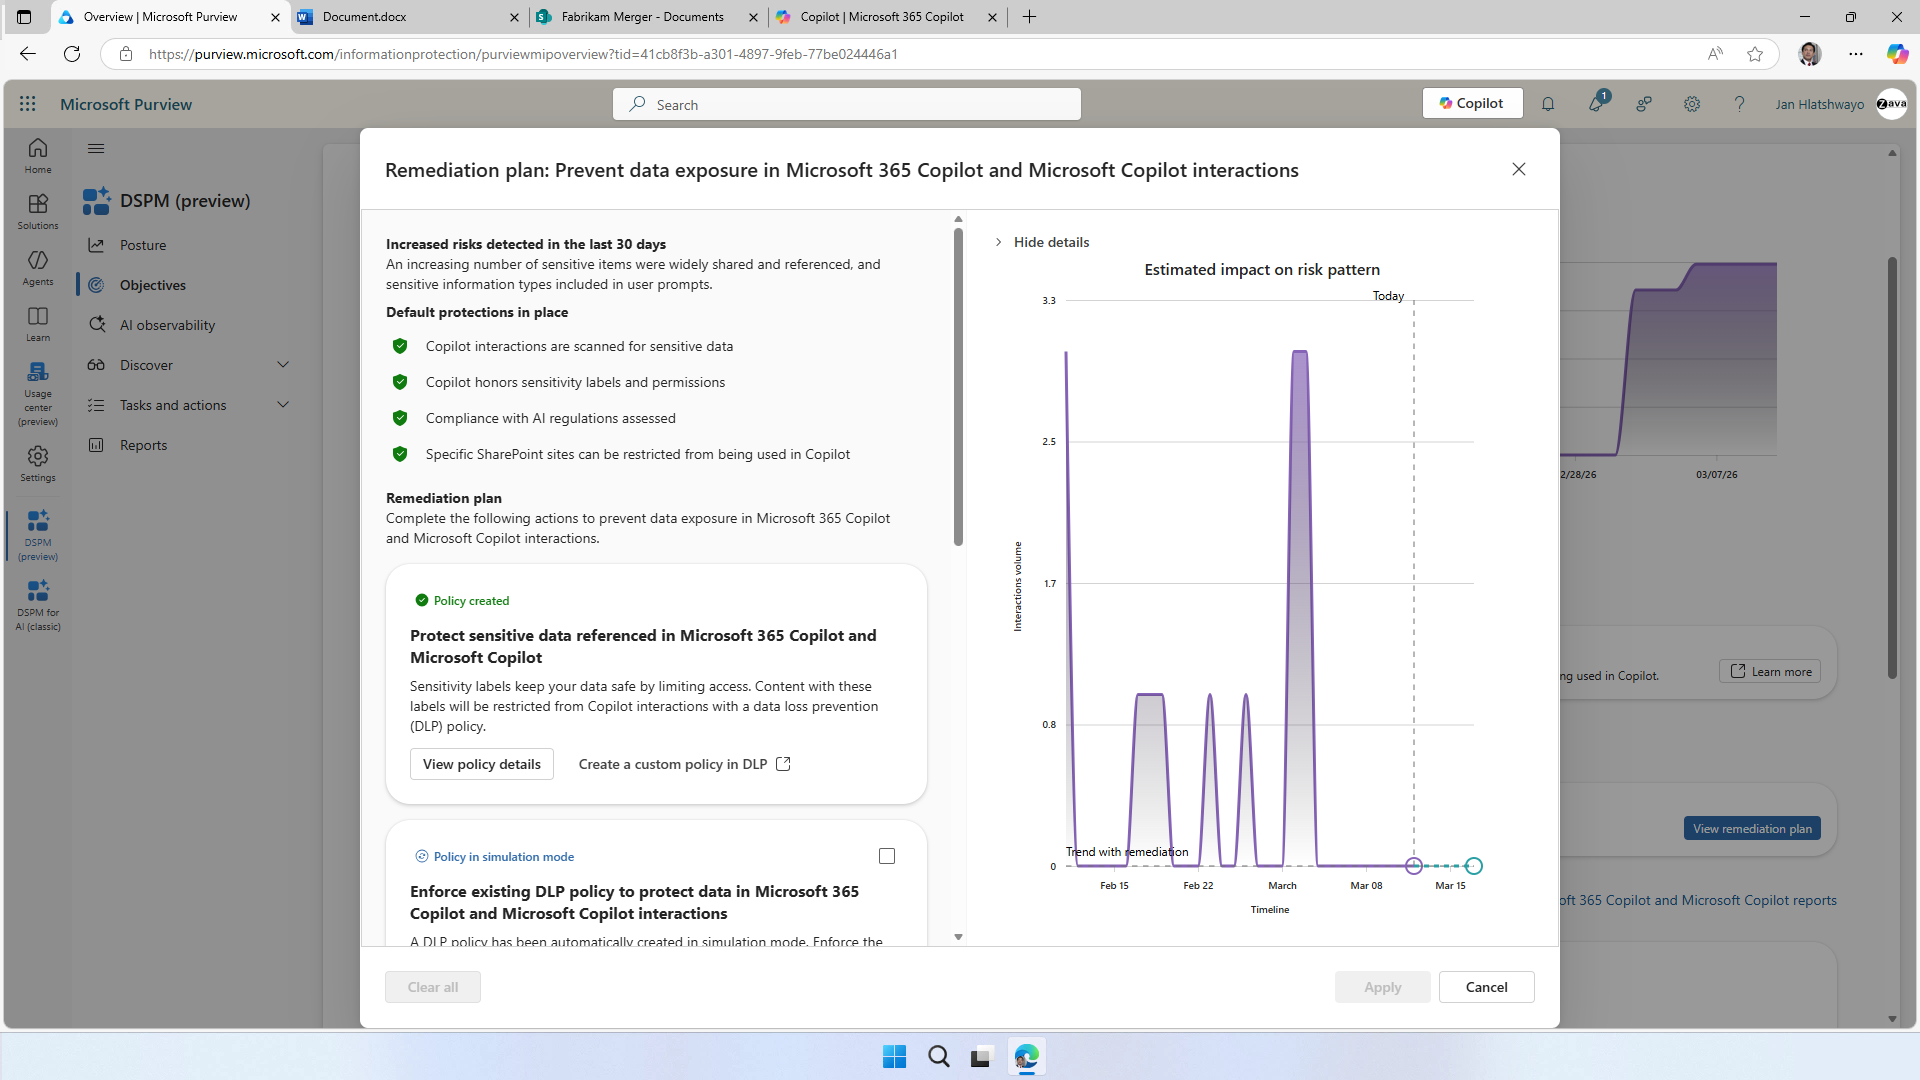1920x1080 pixels.
Task: Add this page to favorites star
Action: click(1755, 54)
